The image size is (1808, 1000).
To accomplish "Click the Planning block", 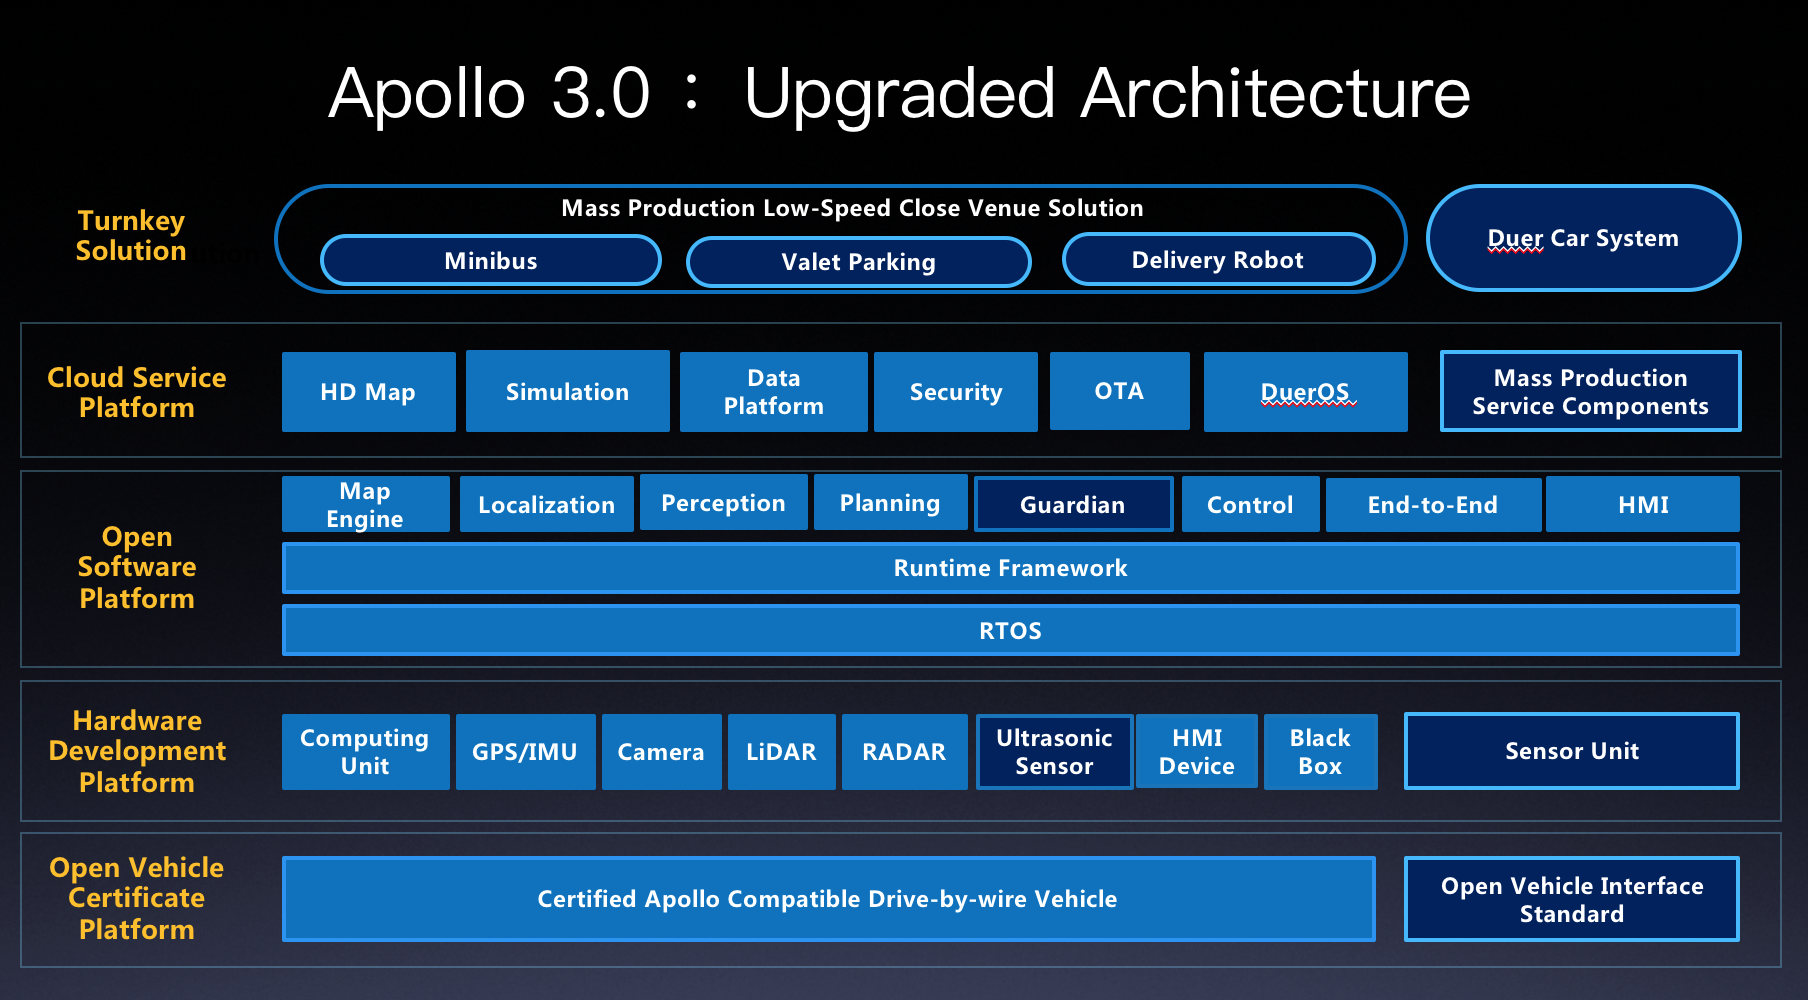I will [x=890, y=502].
